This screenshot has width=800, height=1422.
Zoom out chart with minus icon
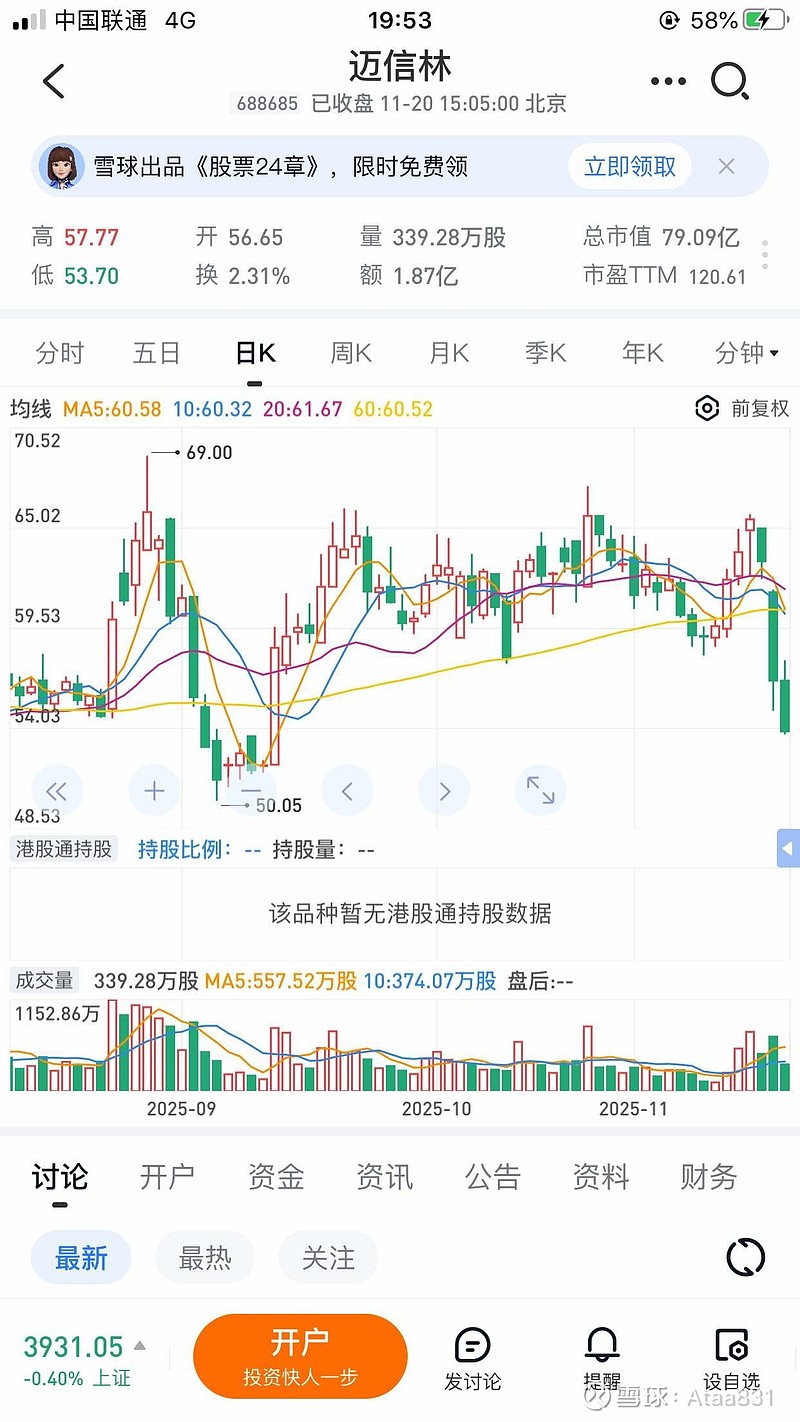pos(250,791)
